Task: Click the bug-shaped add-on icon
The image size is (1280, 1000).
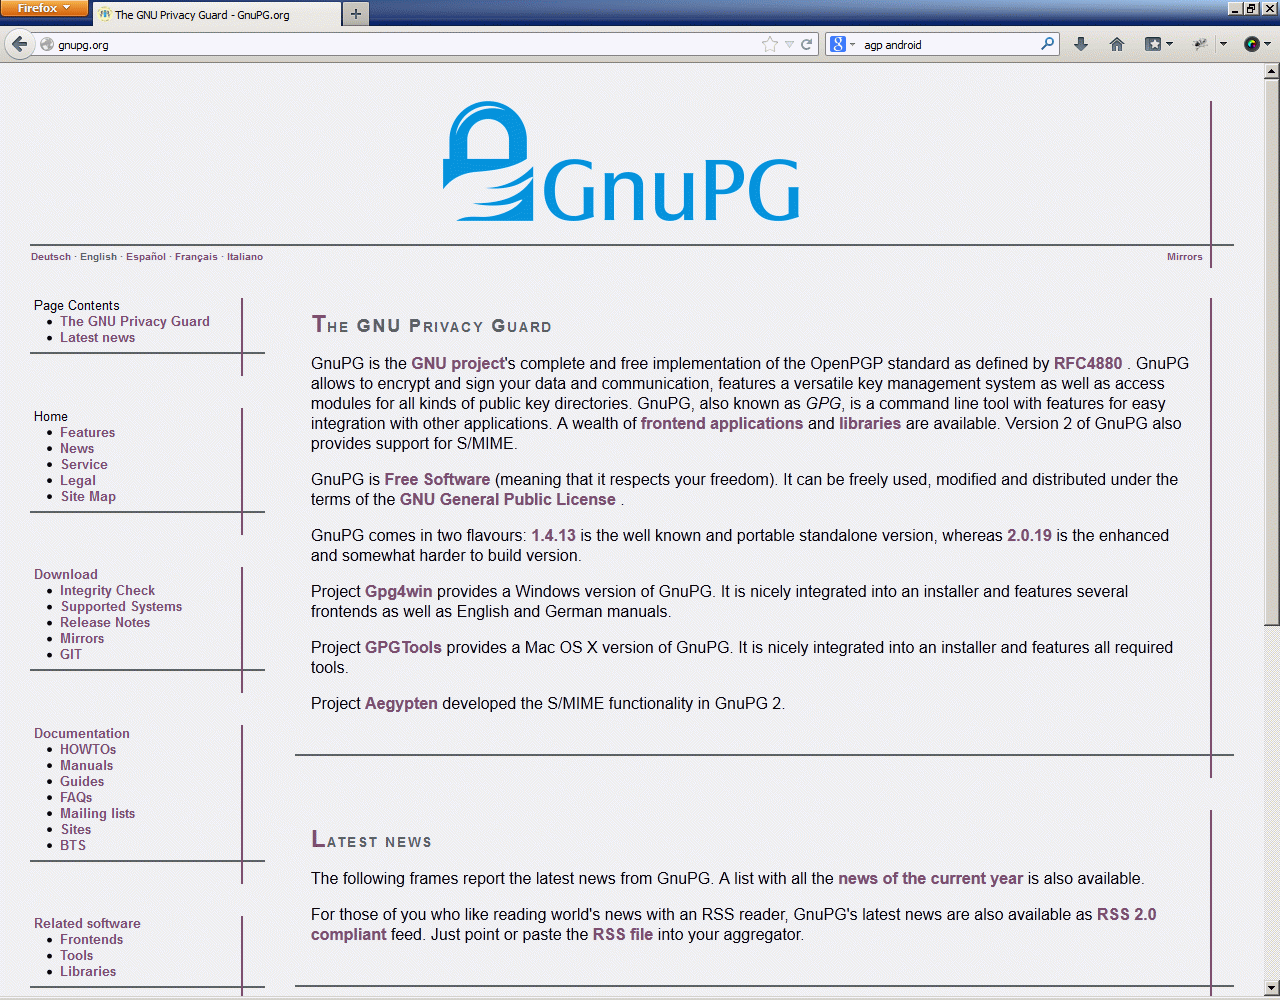Action: 1201,44
